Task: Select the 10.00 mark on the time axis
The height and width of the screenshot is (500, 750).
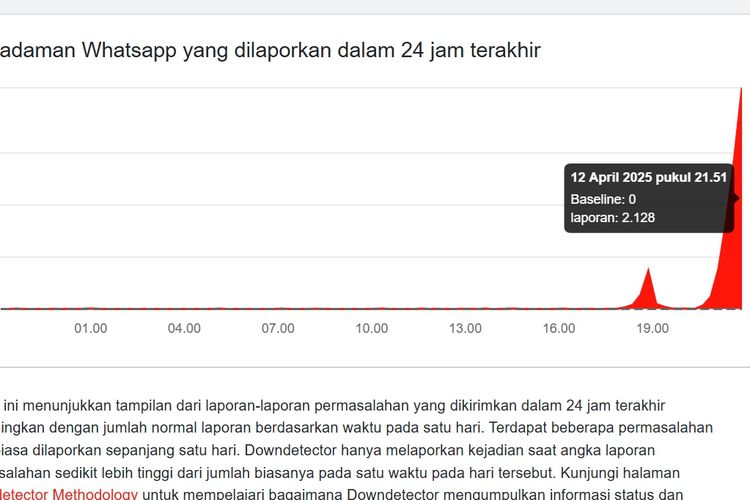Action: (x=371, y=328)
